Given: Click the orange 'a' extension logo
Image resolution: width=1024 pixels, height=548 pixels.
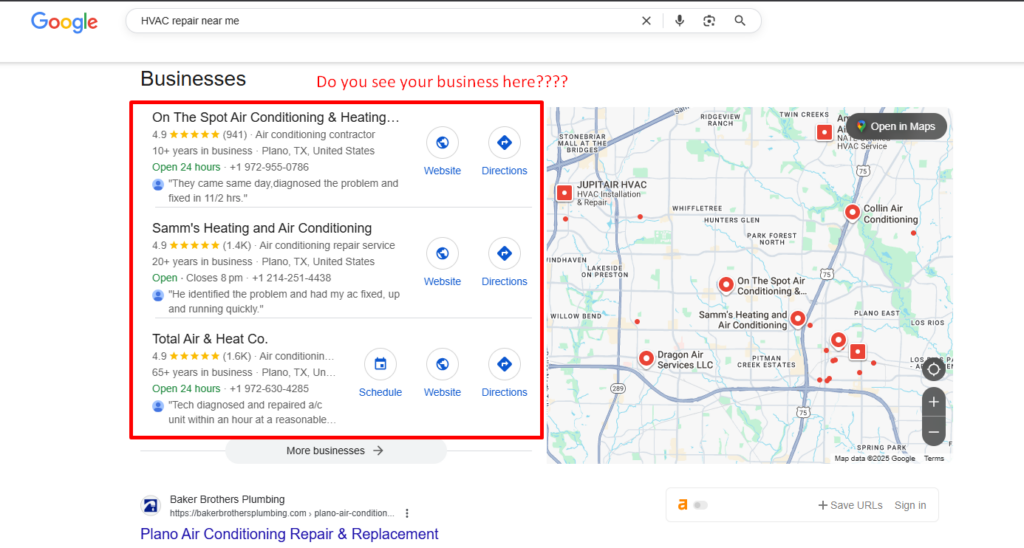Looking at the screenshot, I should click(682, 505).
